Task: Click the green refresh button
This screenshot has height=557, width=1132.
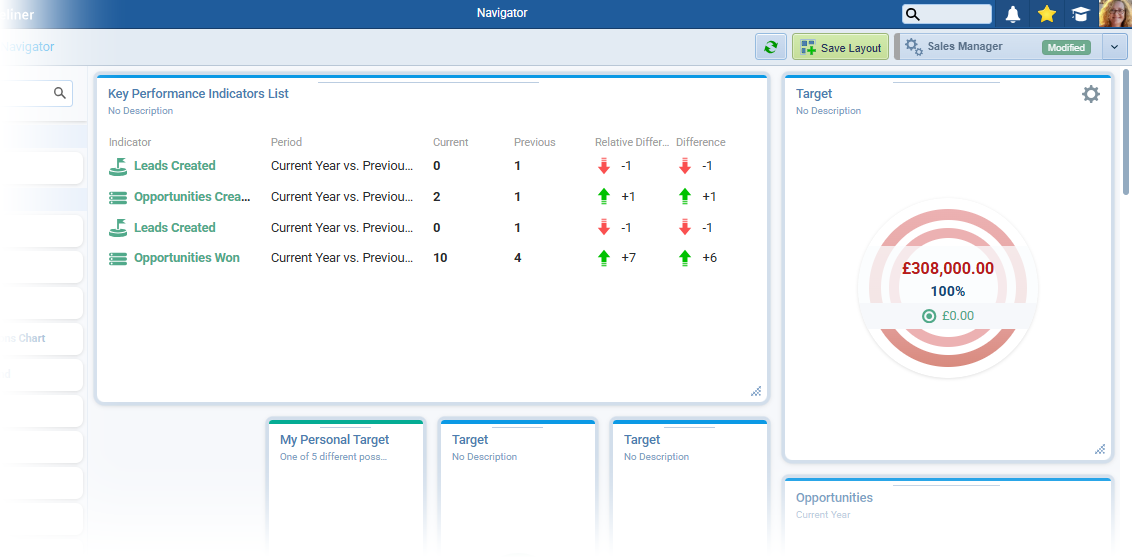Action: pyautogui.click(x=770, y=47)
